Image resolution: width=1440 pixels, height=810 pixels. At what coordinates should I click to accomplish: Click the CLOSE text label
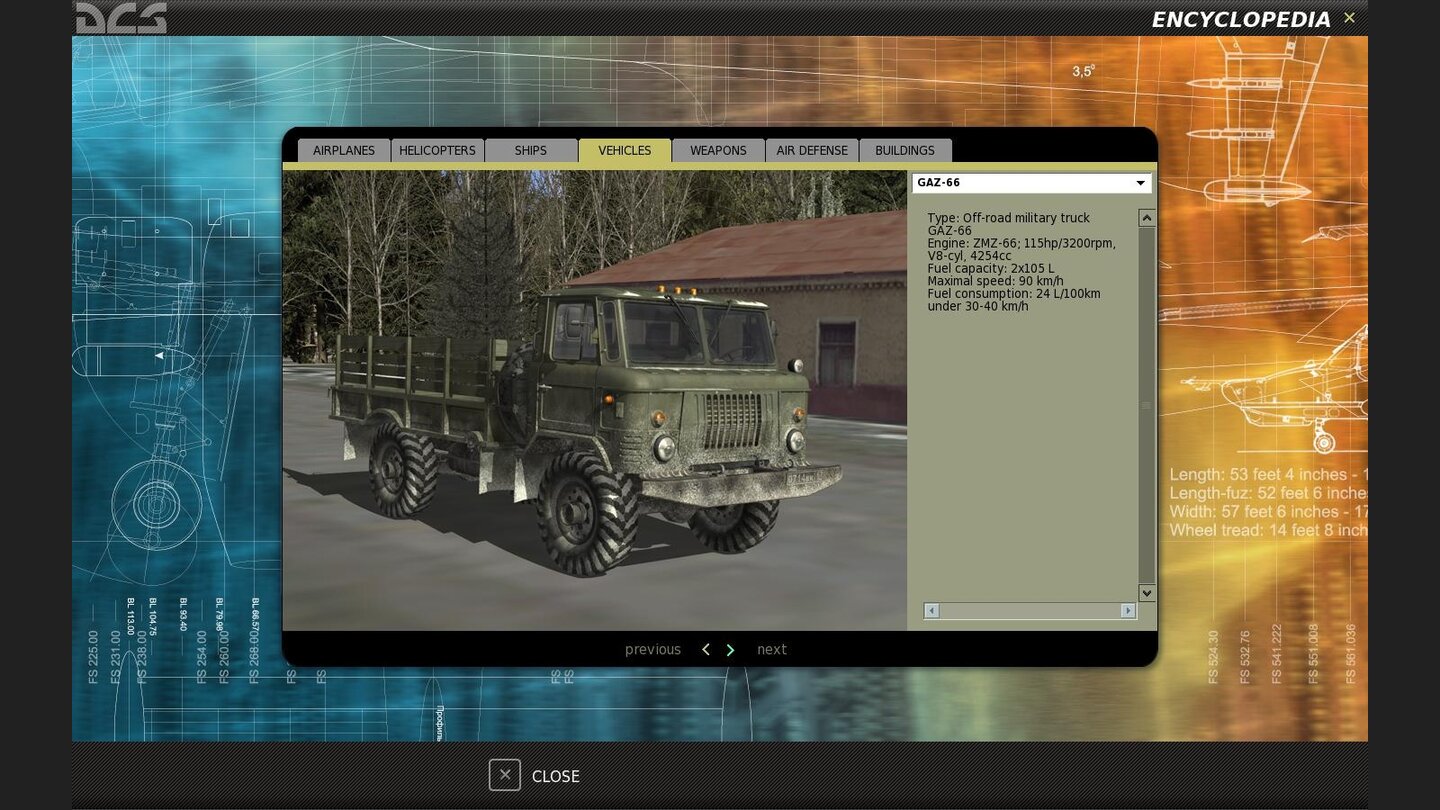(556, 776)
